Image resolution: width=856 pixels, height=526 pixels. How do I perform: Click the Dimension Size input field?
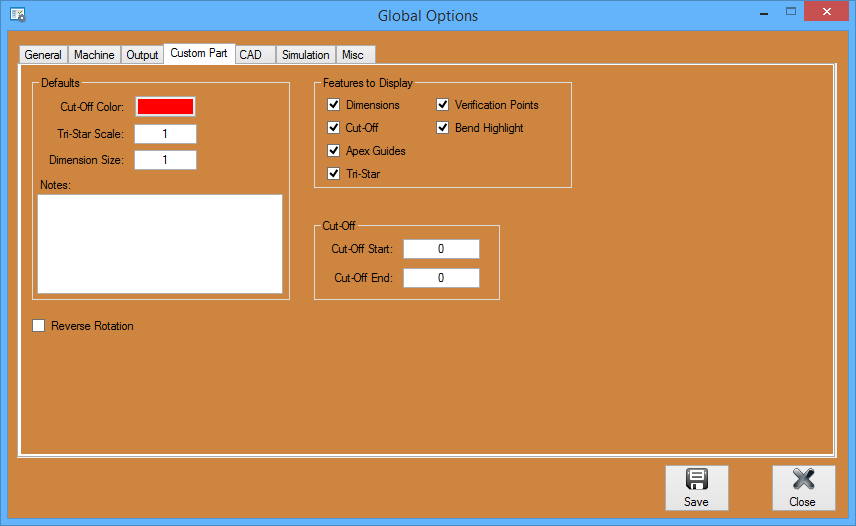pos(165,160)
